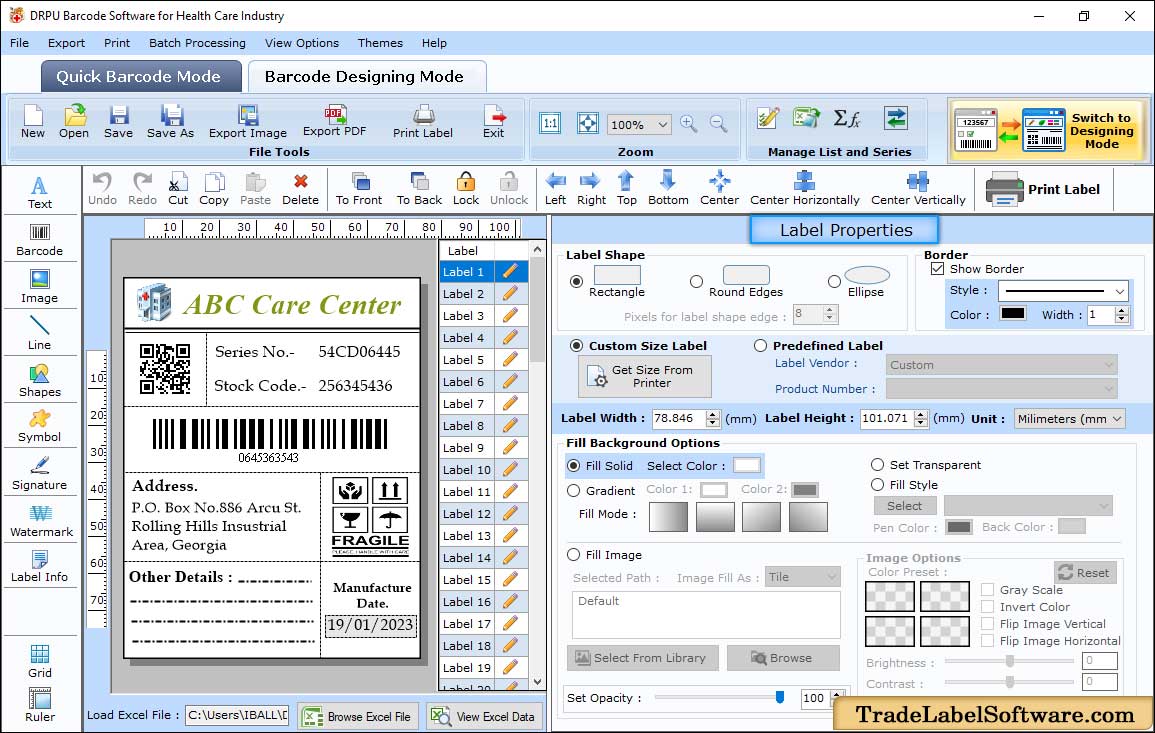Click the border Width stepper arrows
Image resolution: width=1155 pixels, height=733 pixels.
pos(1122,315)
